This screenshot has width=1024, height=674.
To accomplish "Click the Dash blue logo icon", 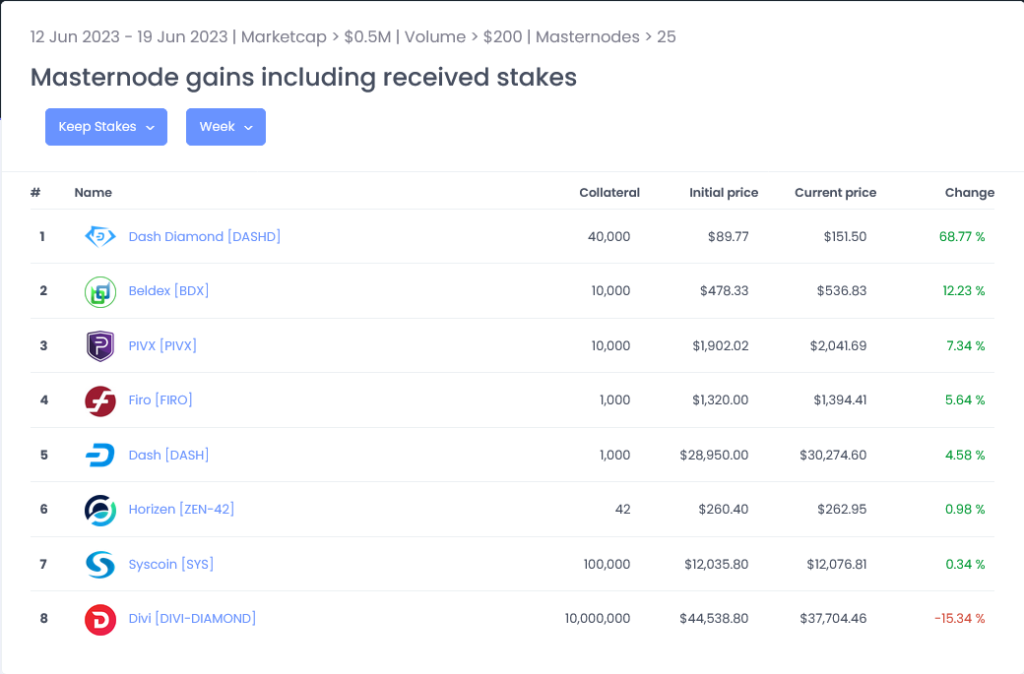I will [100, 455].
